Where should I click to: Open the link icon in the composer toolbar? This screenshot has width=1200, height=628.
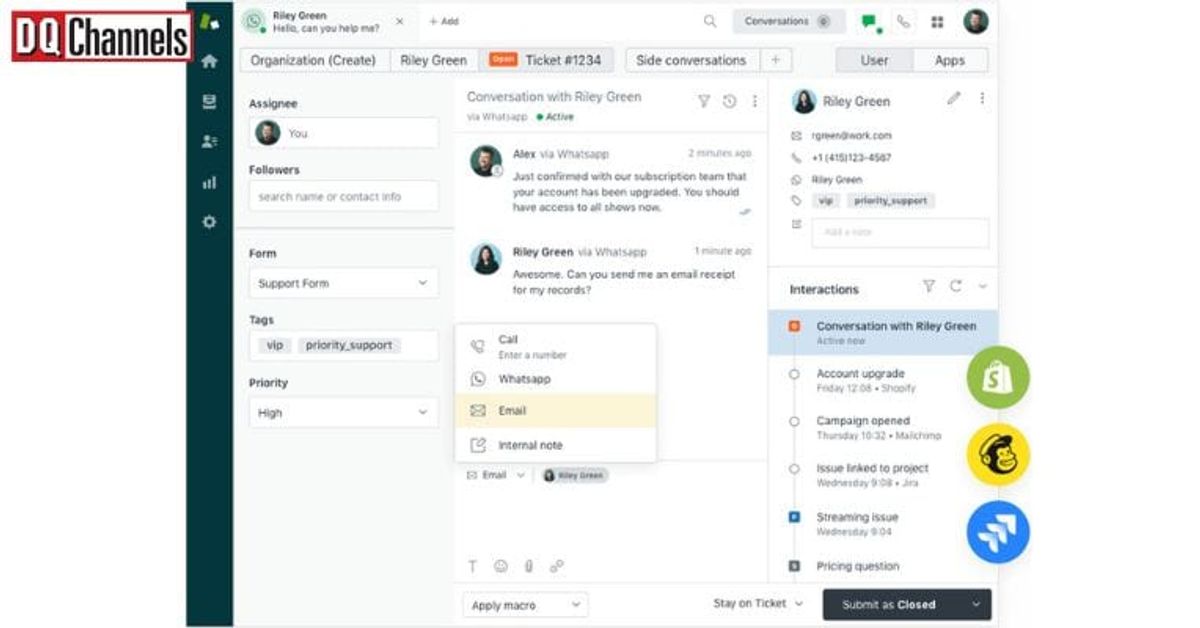coord(558,565)
